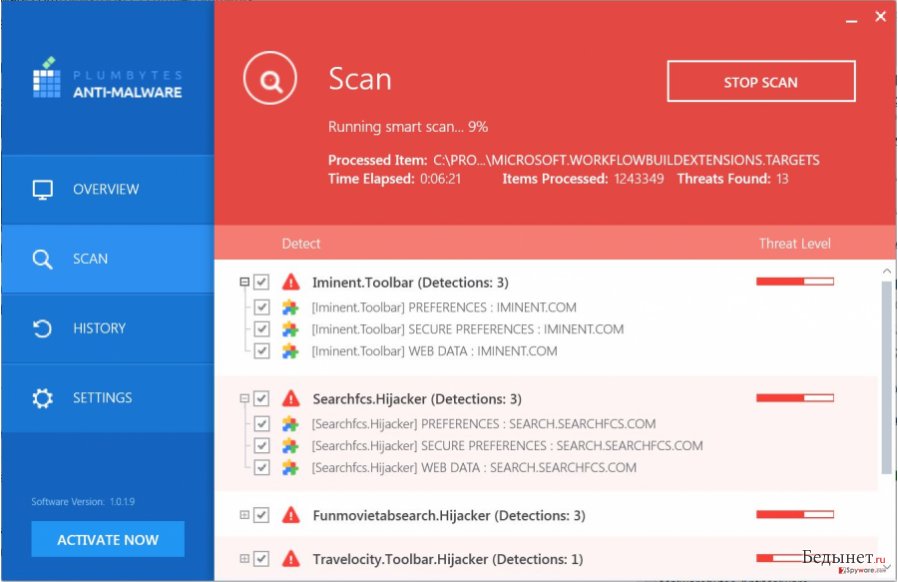Viewport: 898px width, 582px height.
Task: Click the Detect column header
Action: 301,243
